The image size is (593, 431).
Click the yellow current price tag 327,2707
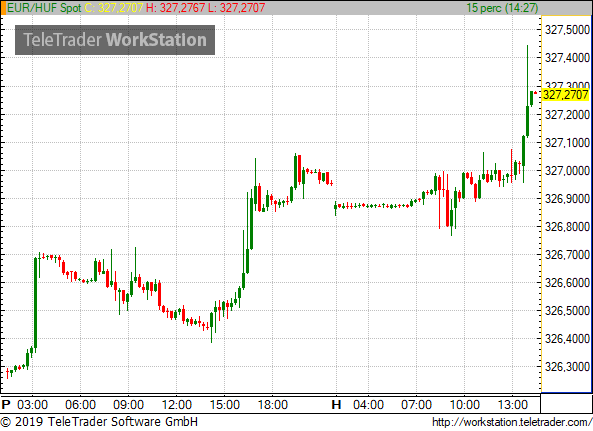(565, 95)
